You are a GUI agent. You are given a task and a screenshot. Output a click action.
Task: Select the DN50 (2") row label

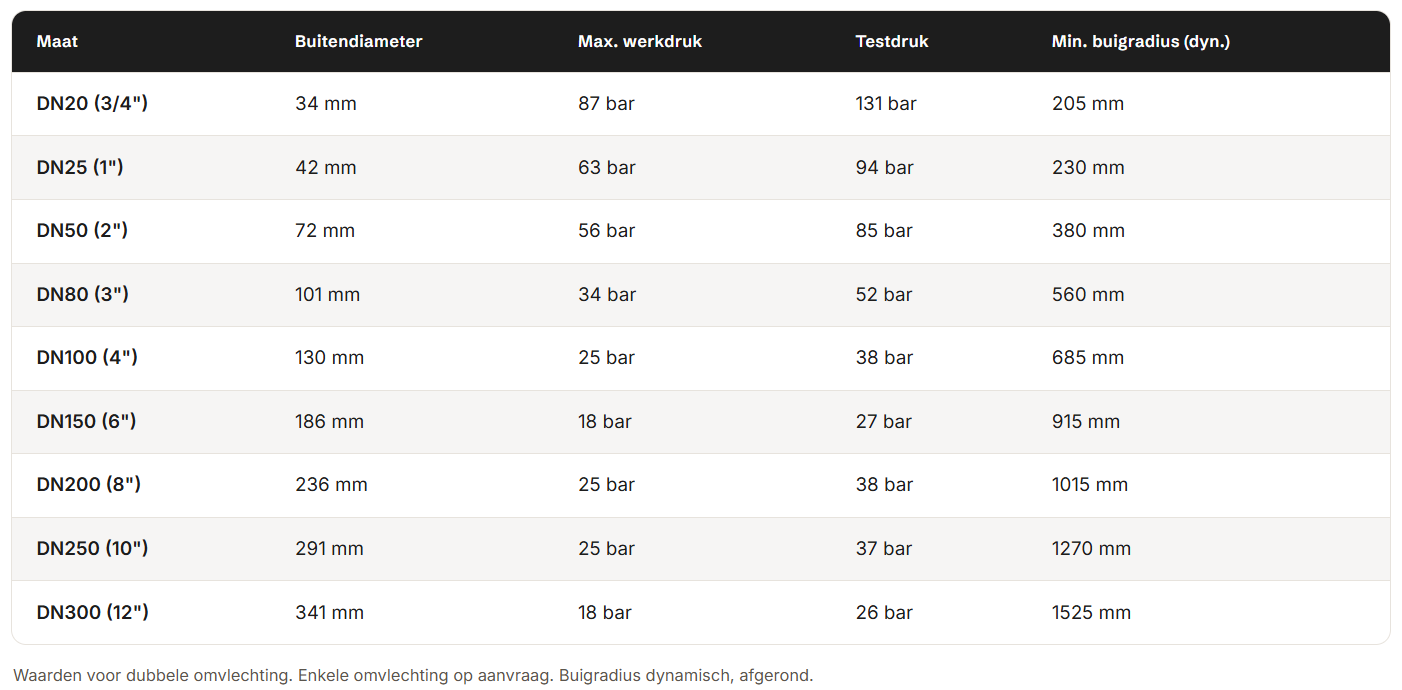click(x=82, y=231)
